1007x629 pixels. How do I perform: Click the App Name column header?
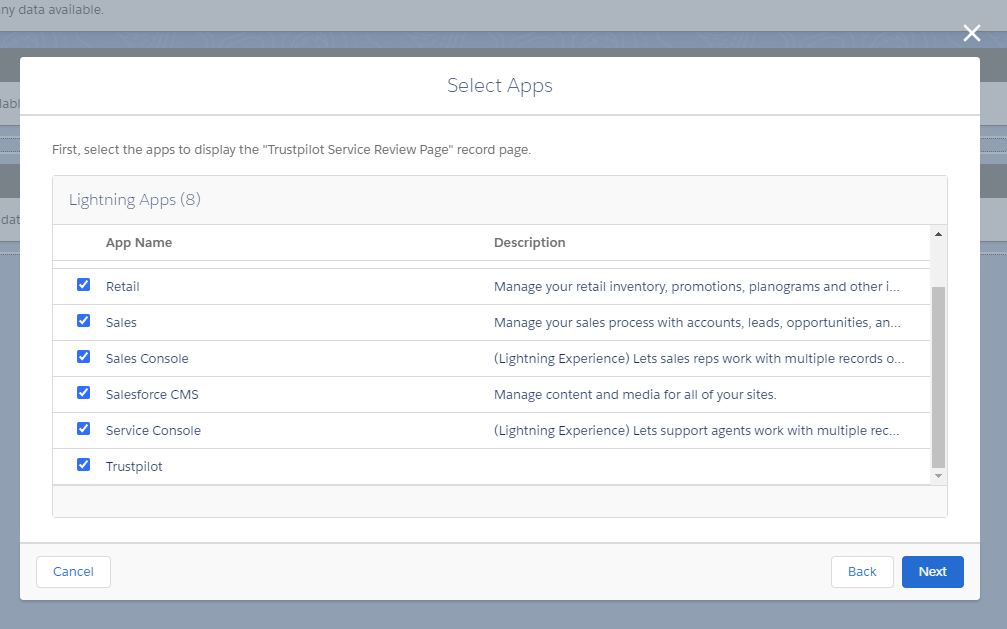pyautogui.click(x=138, y=242)
